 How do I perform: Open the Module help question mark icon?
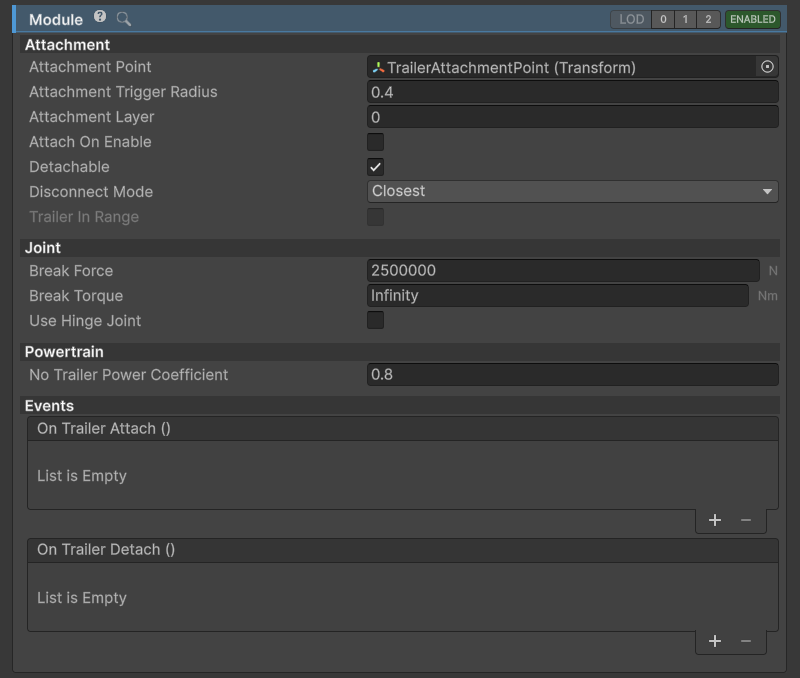[100, 17]
